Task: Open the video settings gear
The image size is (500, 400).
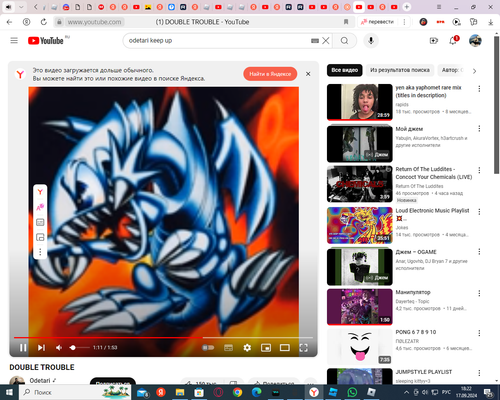Action: pos(247,348)
